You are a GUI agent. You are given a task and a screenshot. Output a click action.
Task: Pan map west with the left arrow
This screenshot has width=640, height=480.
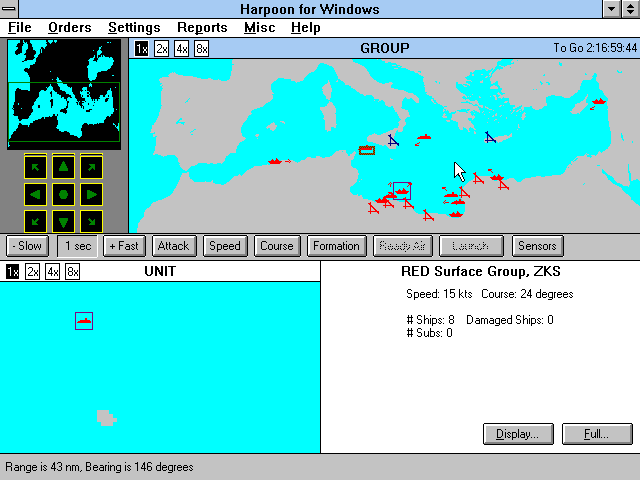(x=35, y=194)
